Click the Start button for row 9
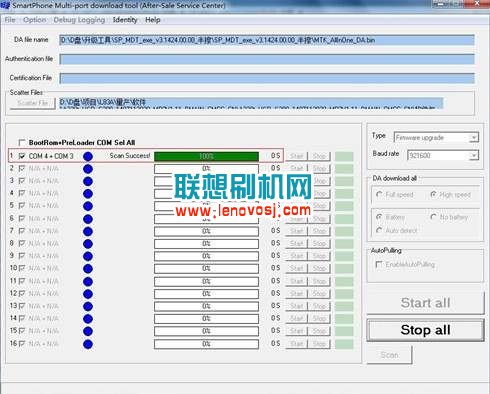The image size is (490, 394). pos(296,256)
